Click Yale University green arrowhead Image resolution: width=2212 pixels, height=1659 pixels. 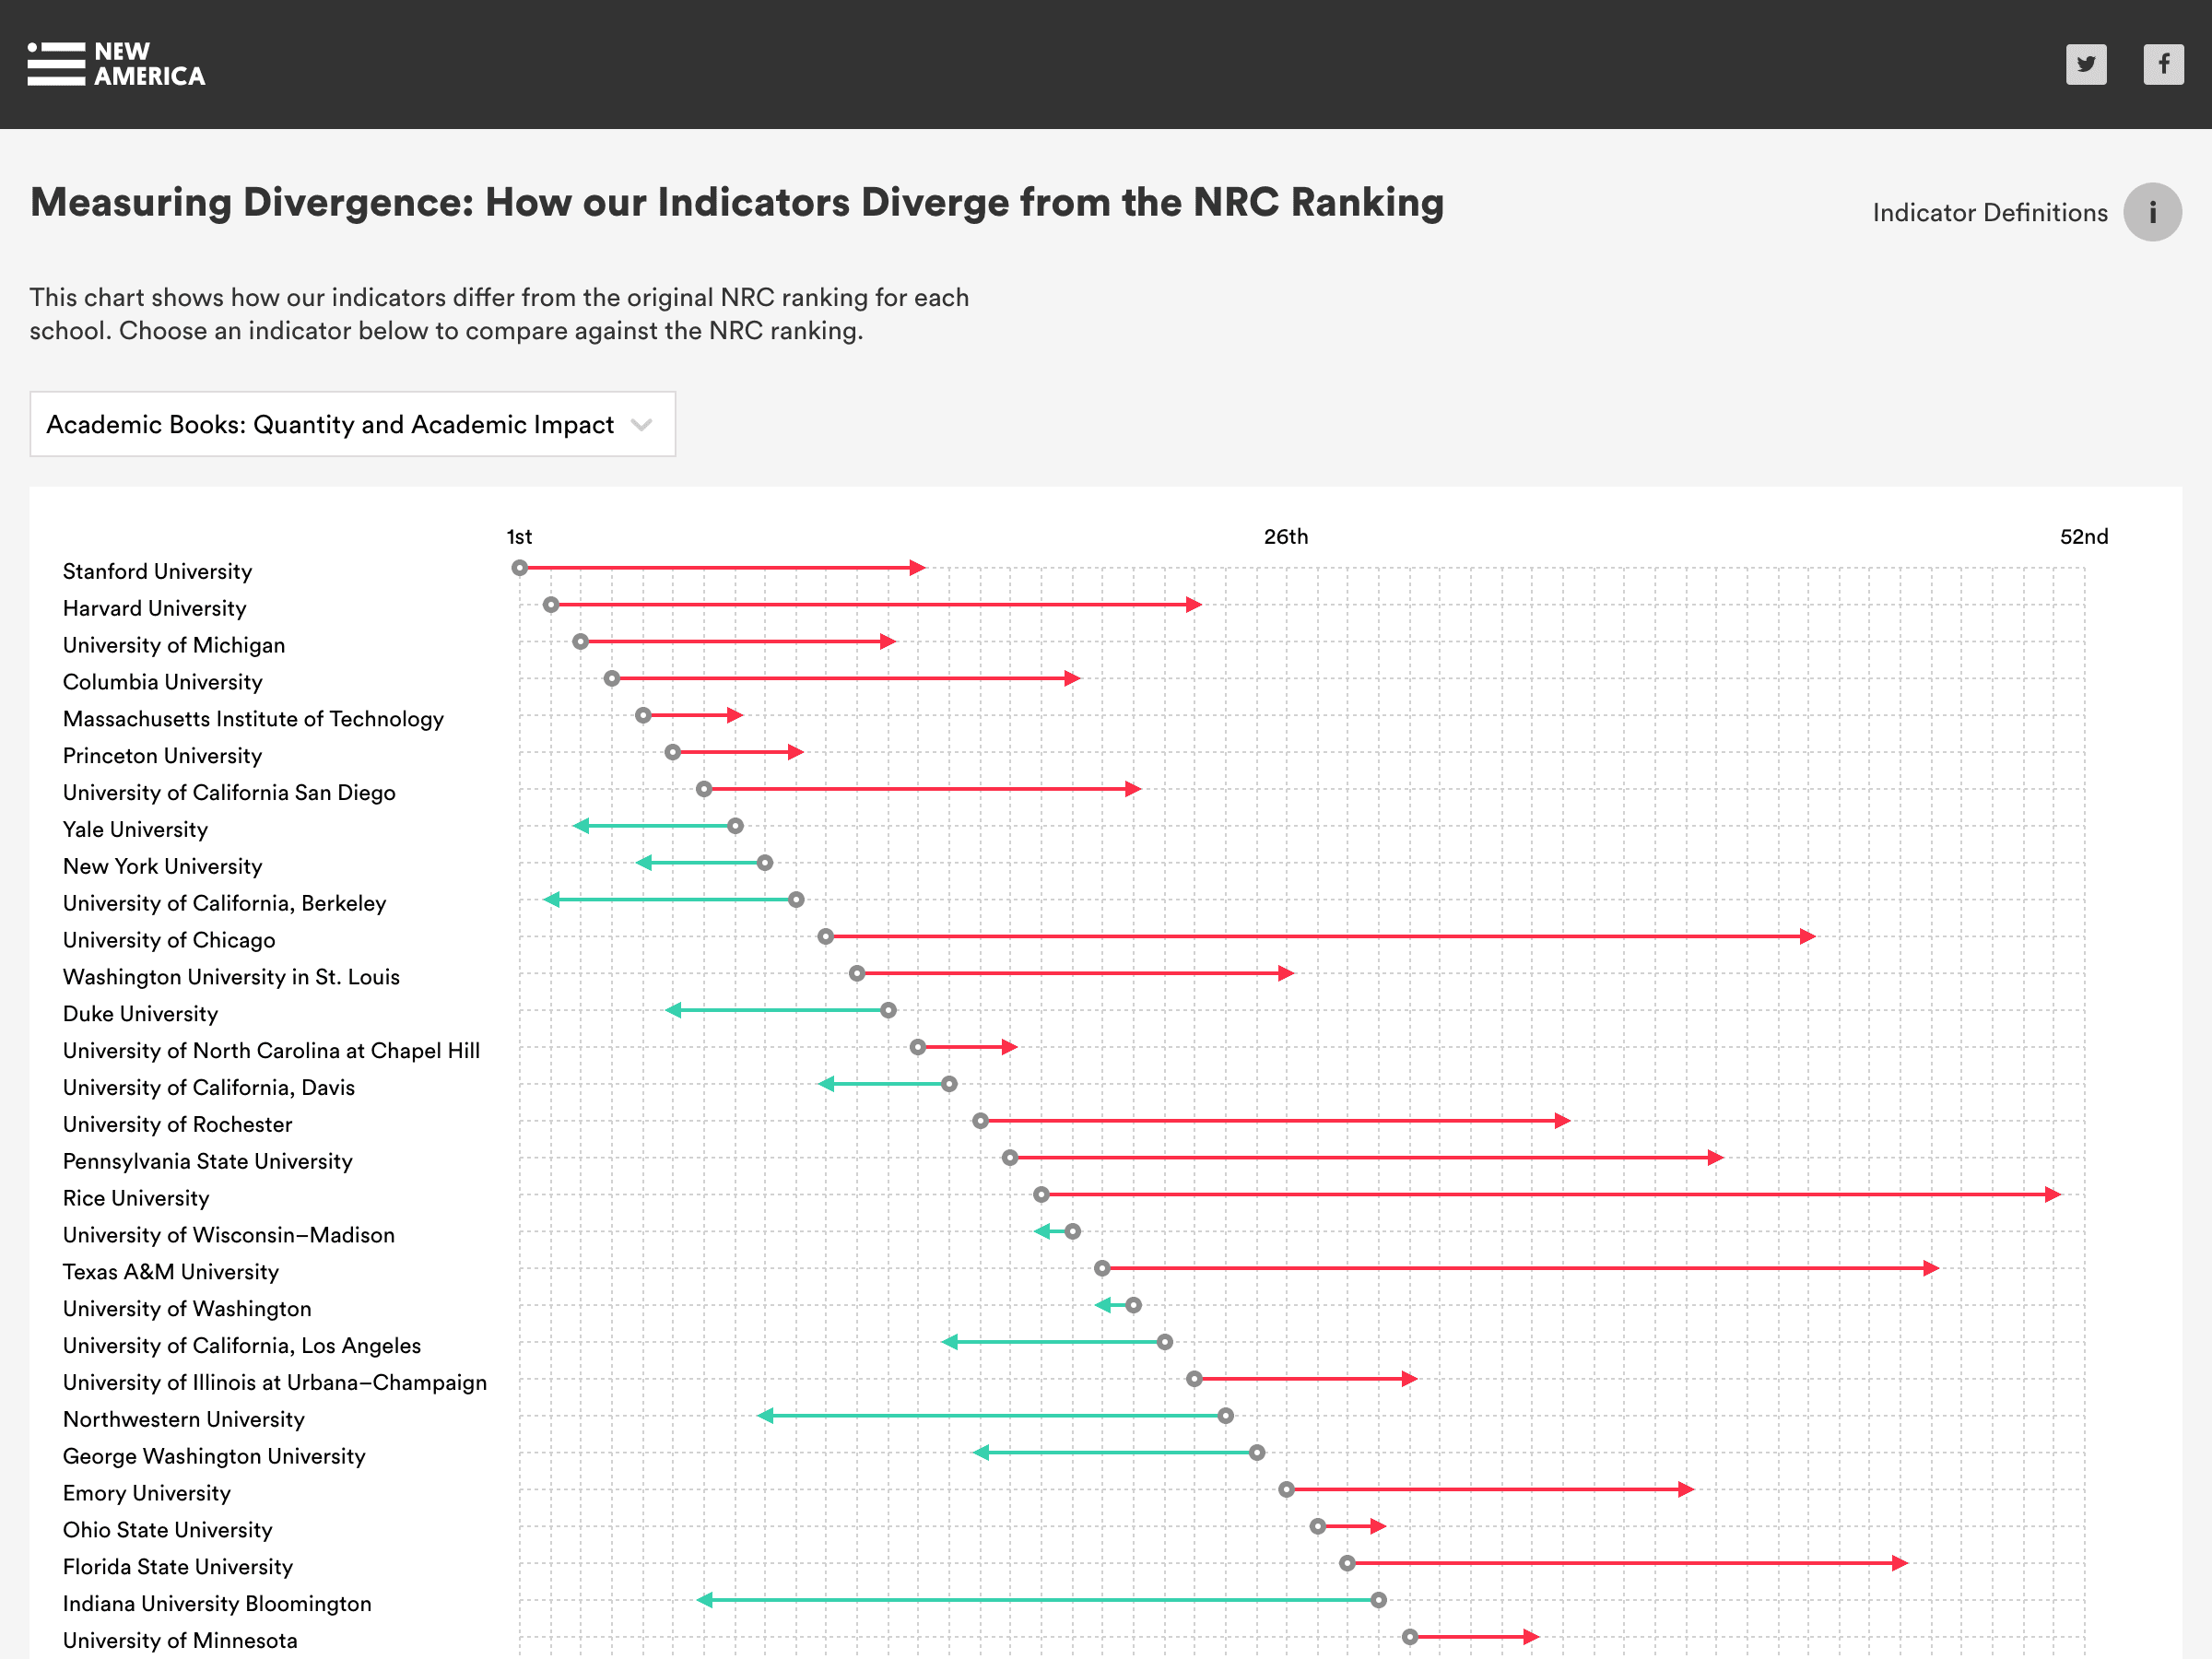(581, 826)
